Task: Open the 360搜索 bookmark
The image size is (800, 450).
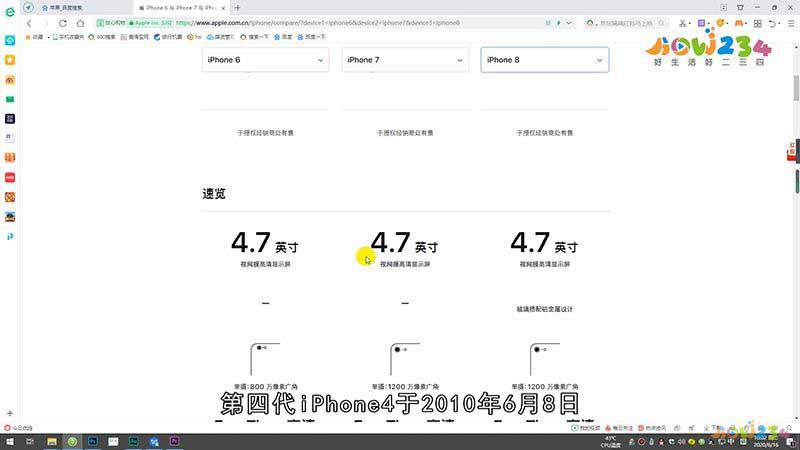Action: 102,37
